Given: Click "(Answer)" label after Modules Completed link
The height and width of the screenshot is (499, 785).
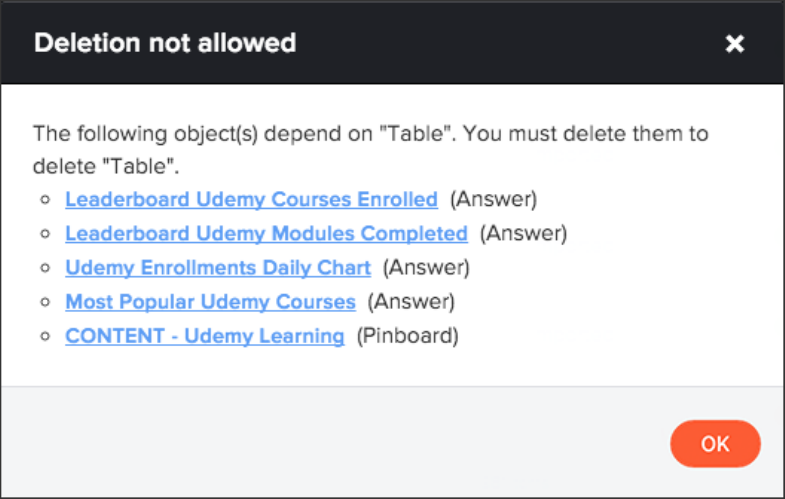Looking at the screenshot, I should [x=523, y=233].
